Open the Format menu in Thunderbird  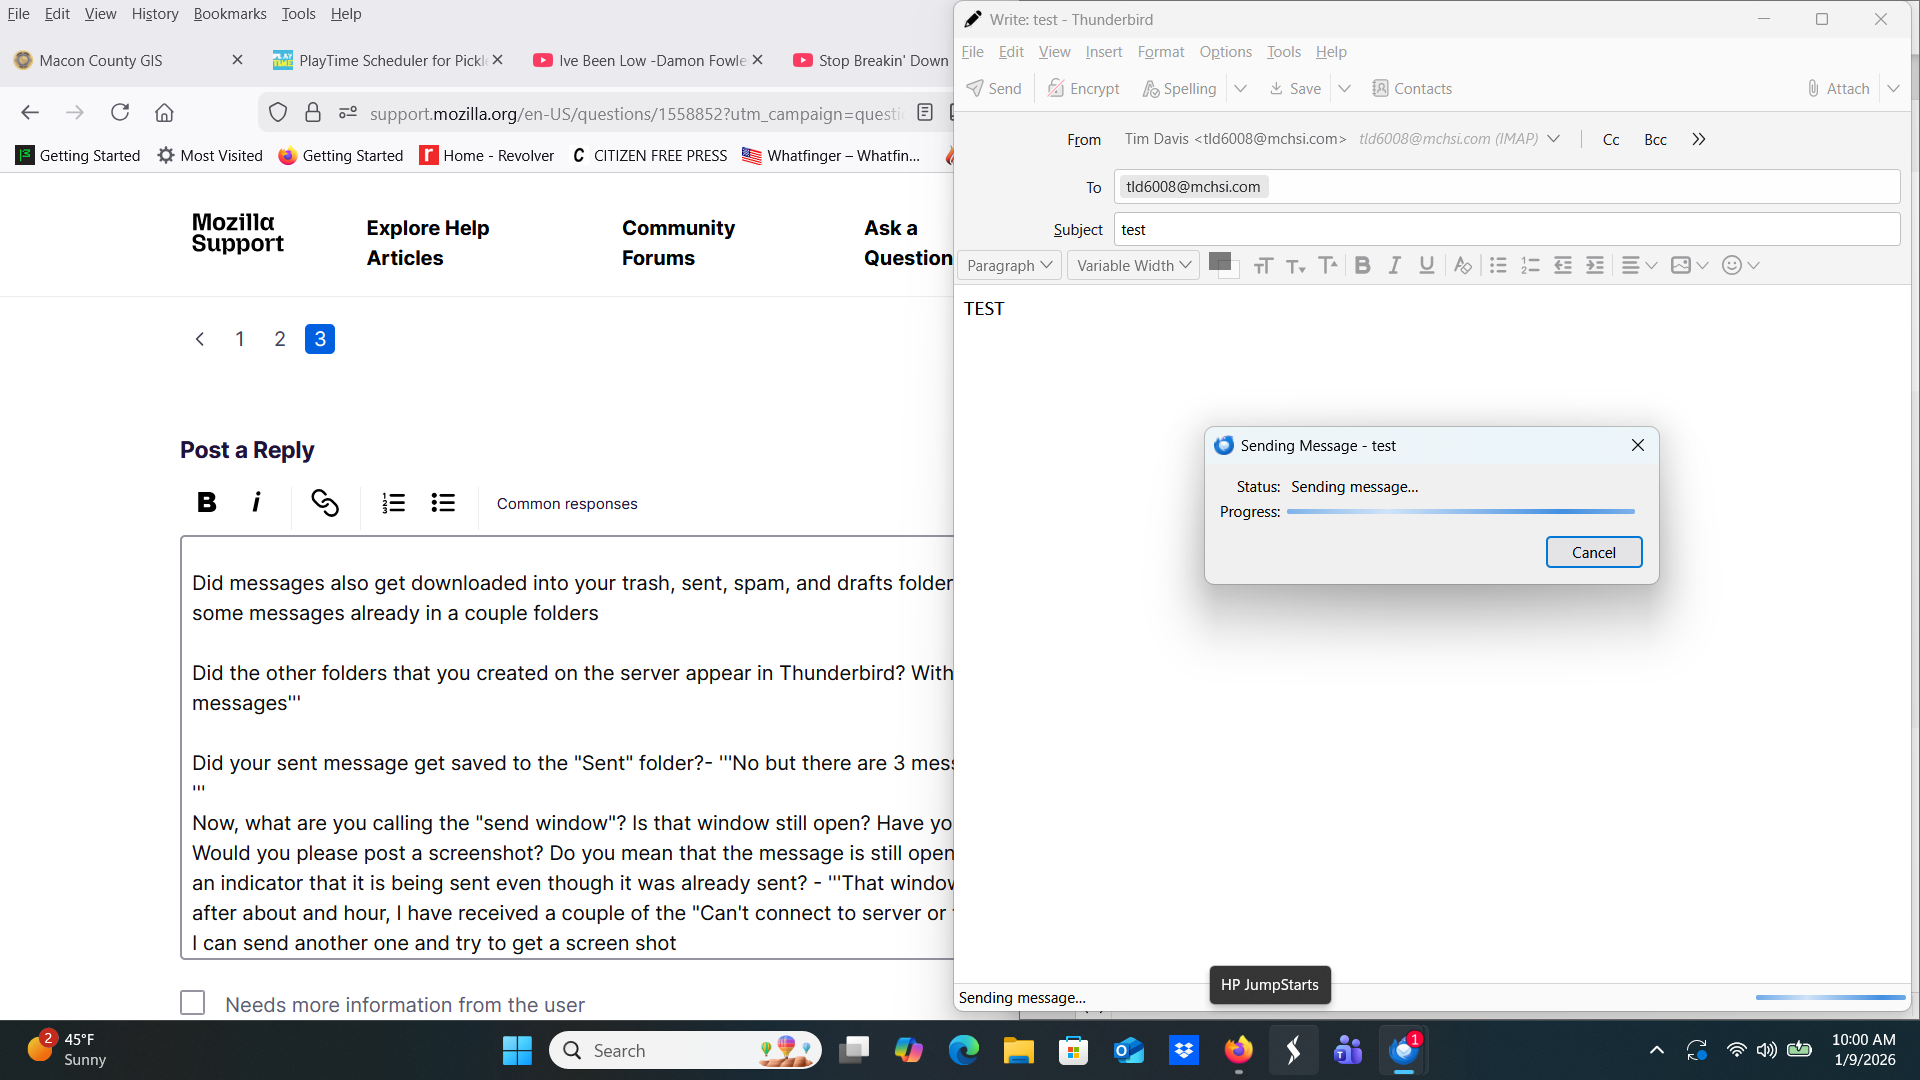1160,52
